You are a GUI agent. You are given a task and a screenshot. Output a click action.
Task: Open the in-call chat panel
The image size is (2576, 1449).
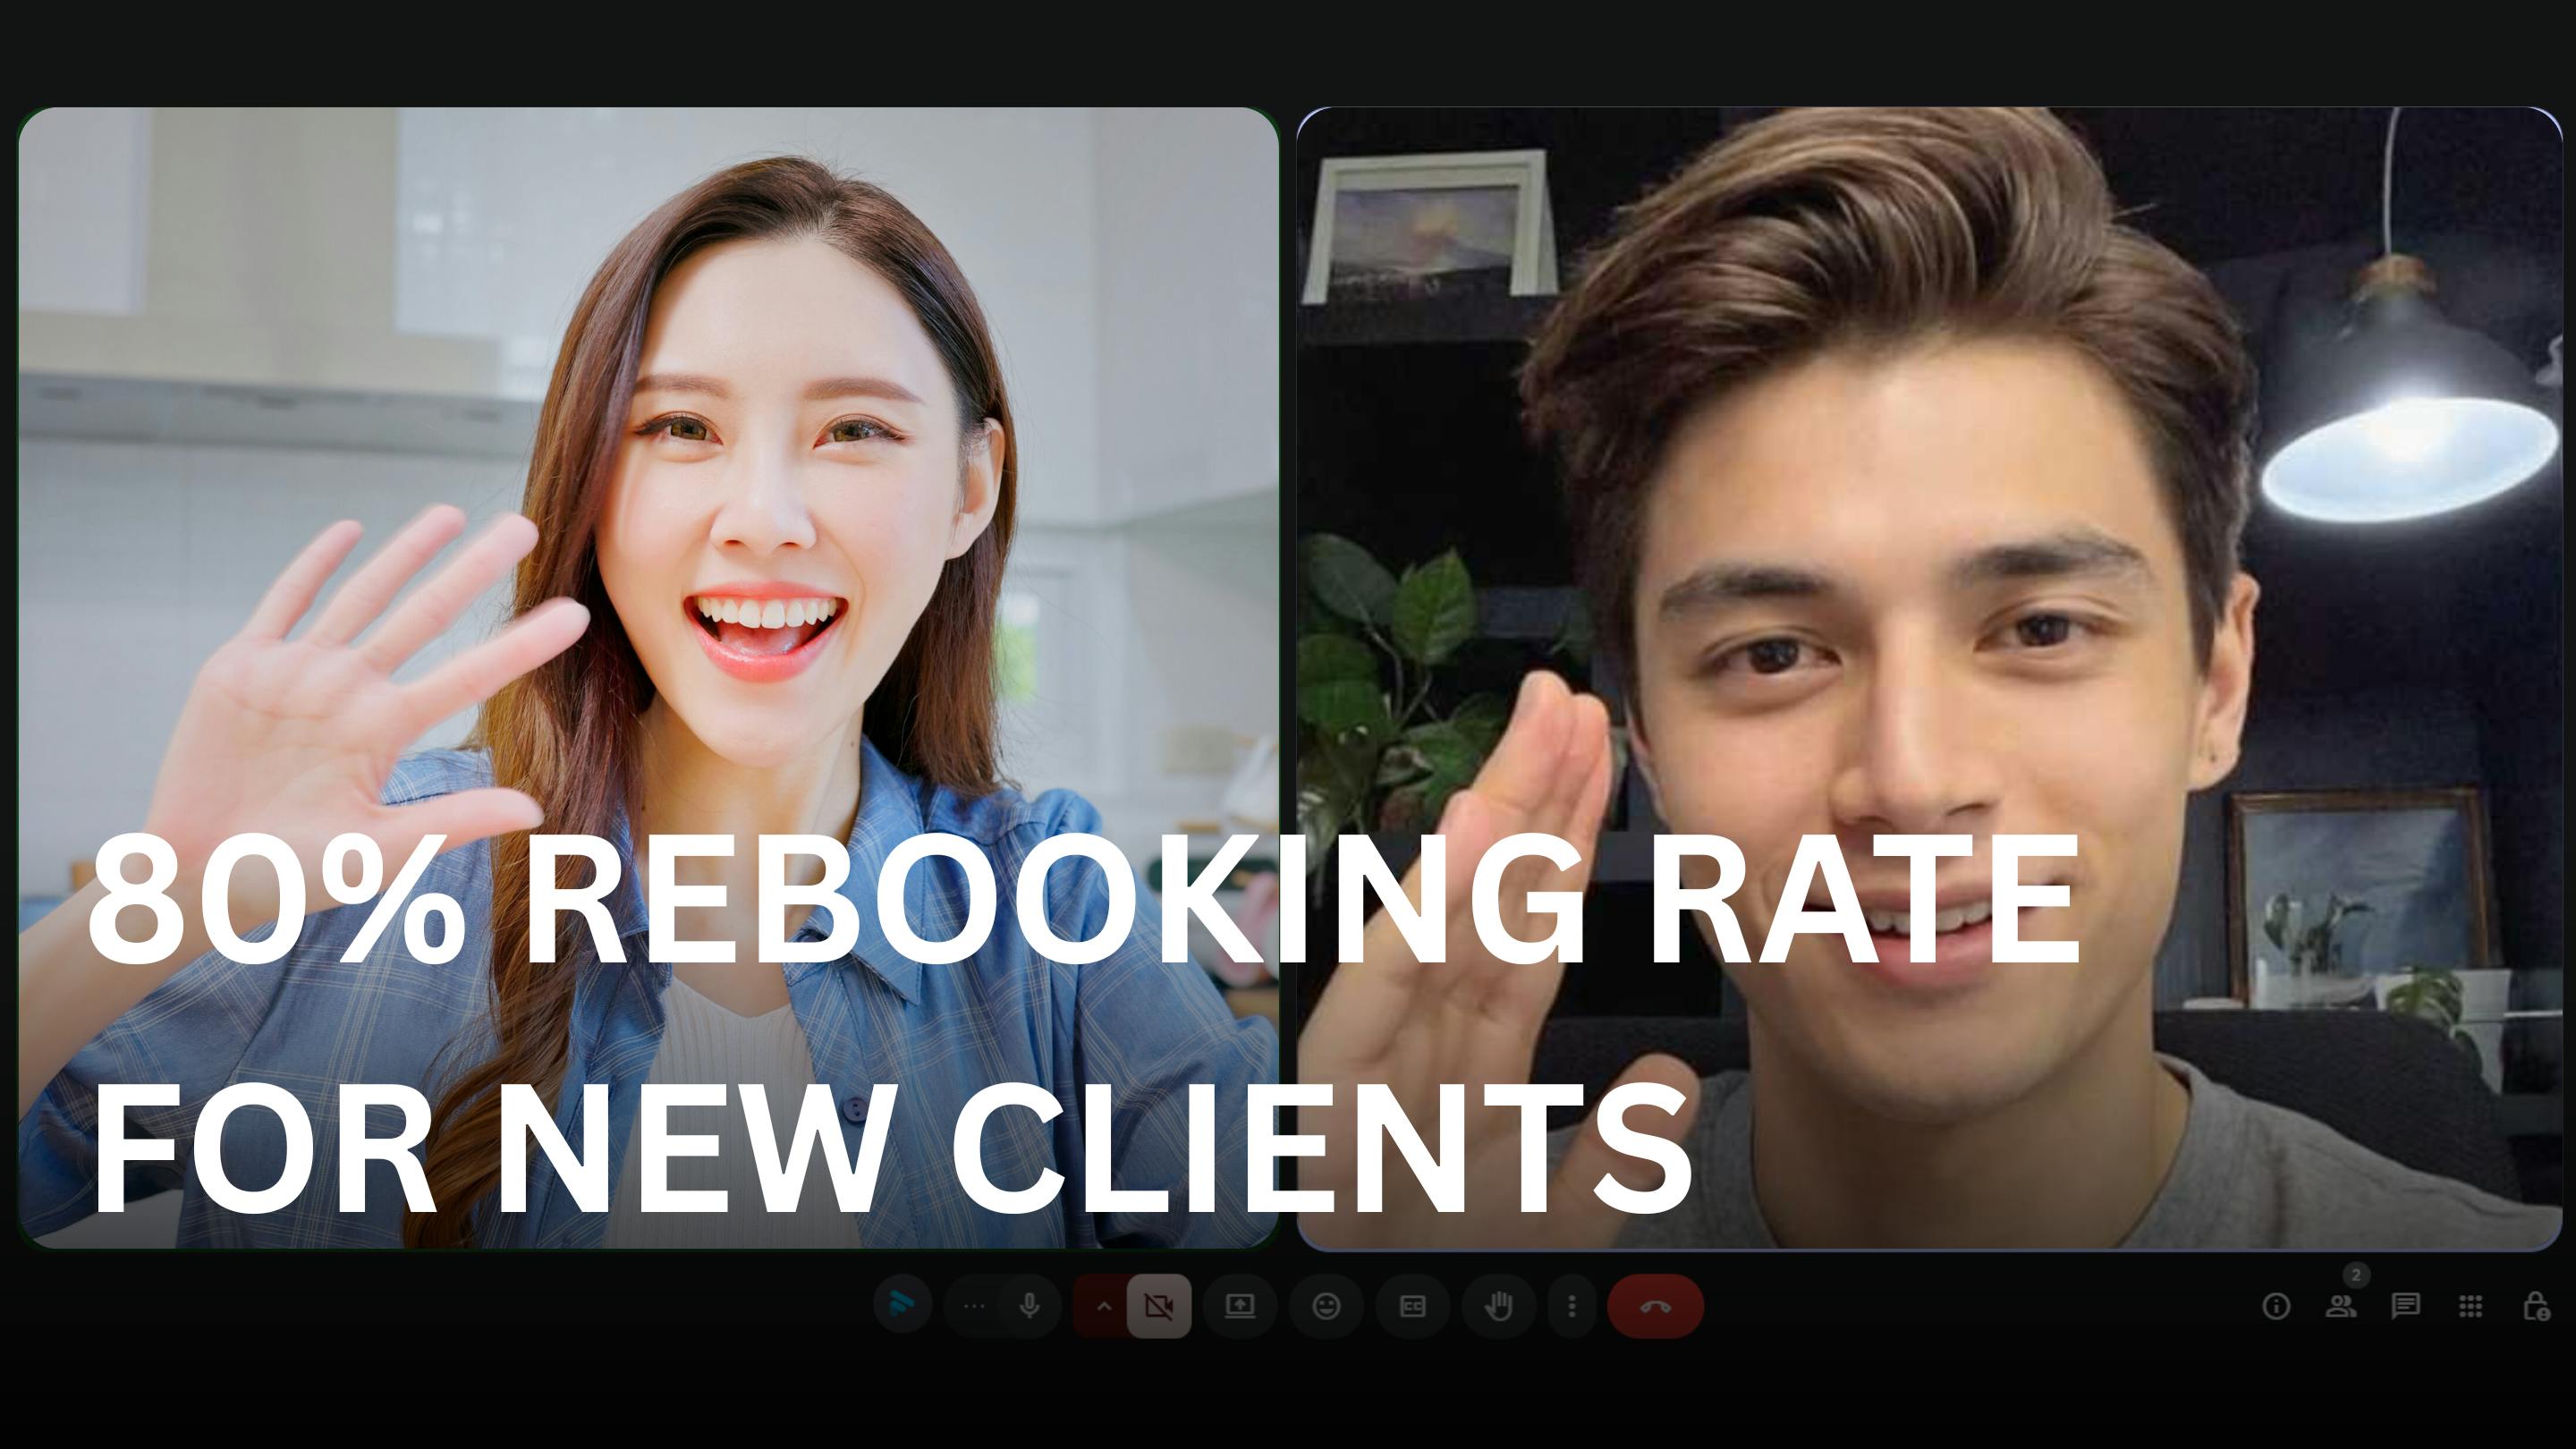click(x=2405, y=1306)
